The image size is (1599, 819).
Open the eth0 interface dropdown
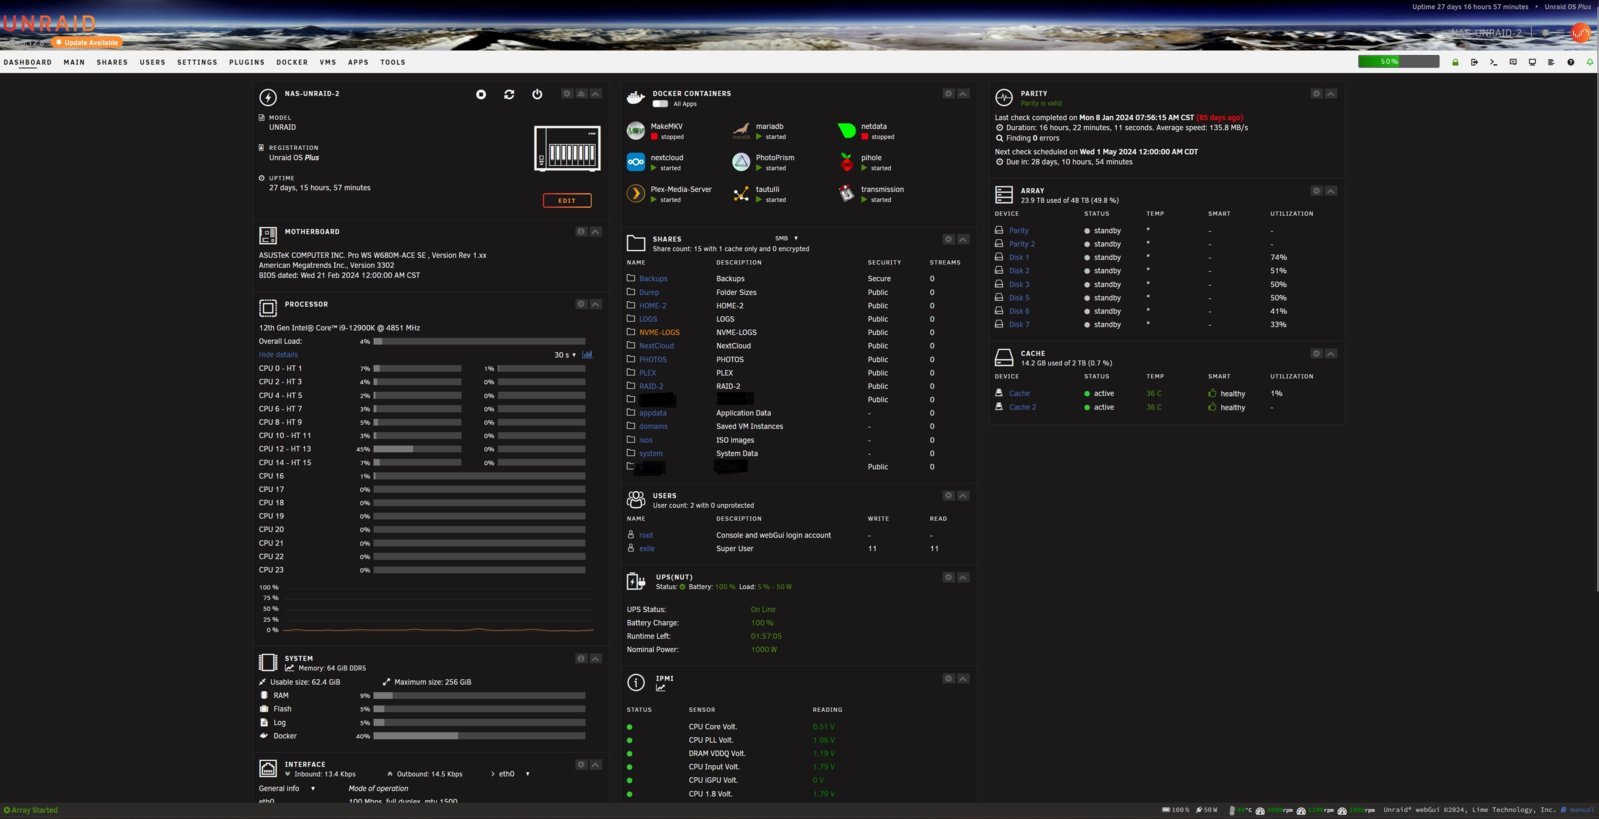[514, 774]
